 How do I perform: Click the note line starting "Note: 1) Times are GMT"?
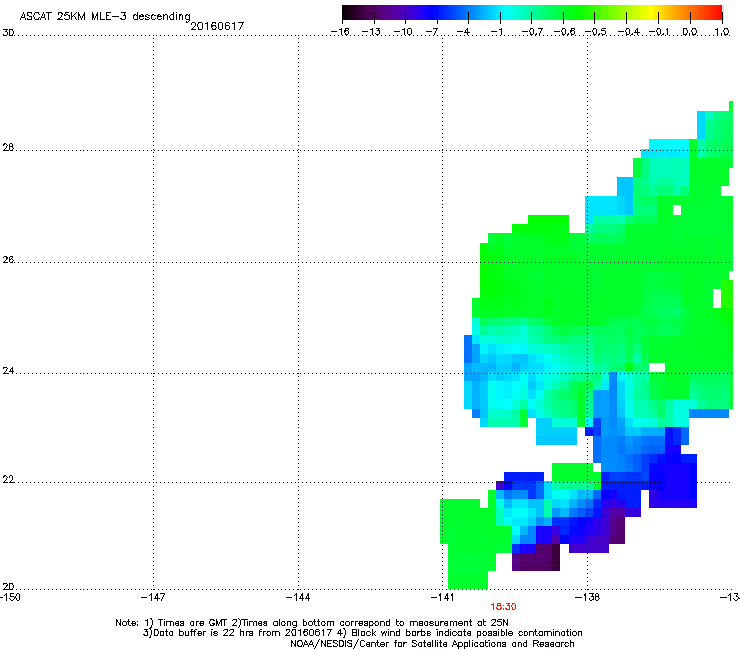(x=311, y=623)
